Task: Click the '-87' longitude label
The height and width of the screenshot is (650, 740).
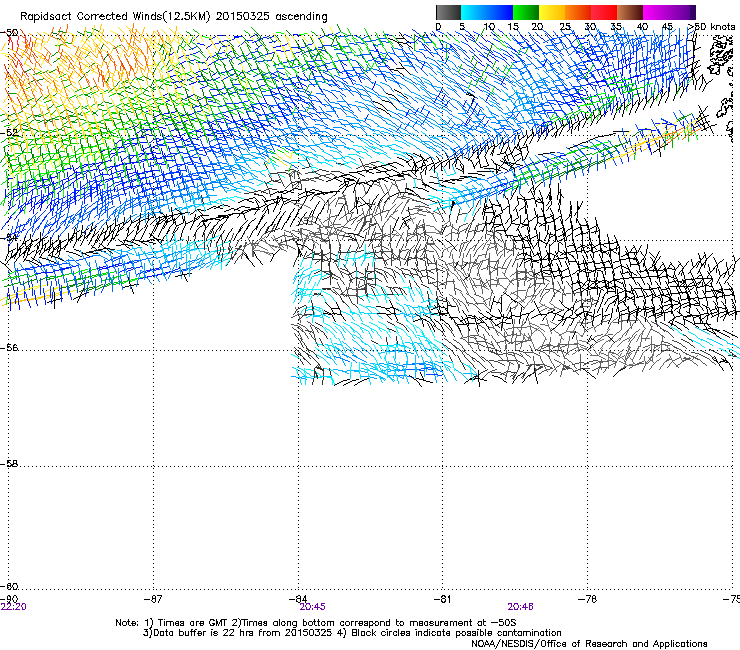Action: 153,599
